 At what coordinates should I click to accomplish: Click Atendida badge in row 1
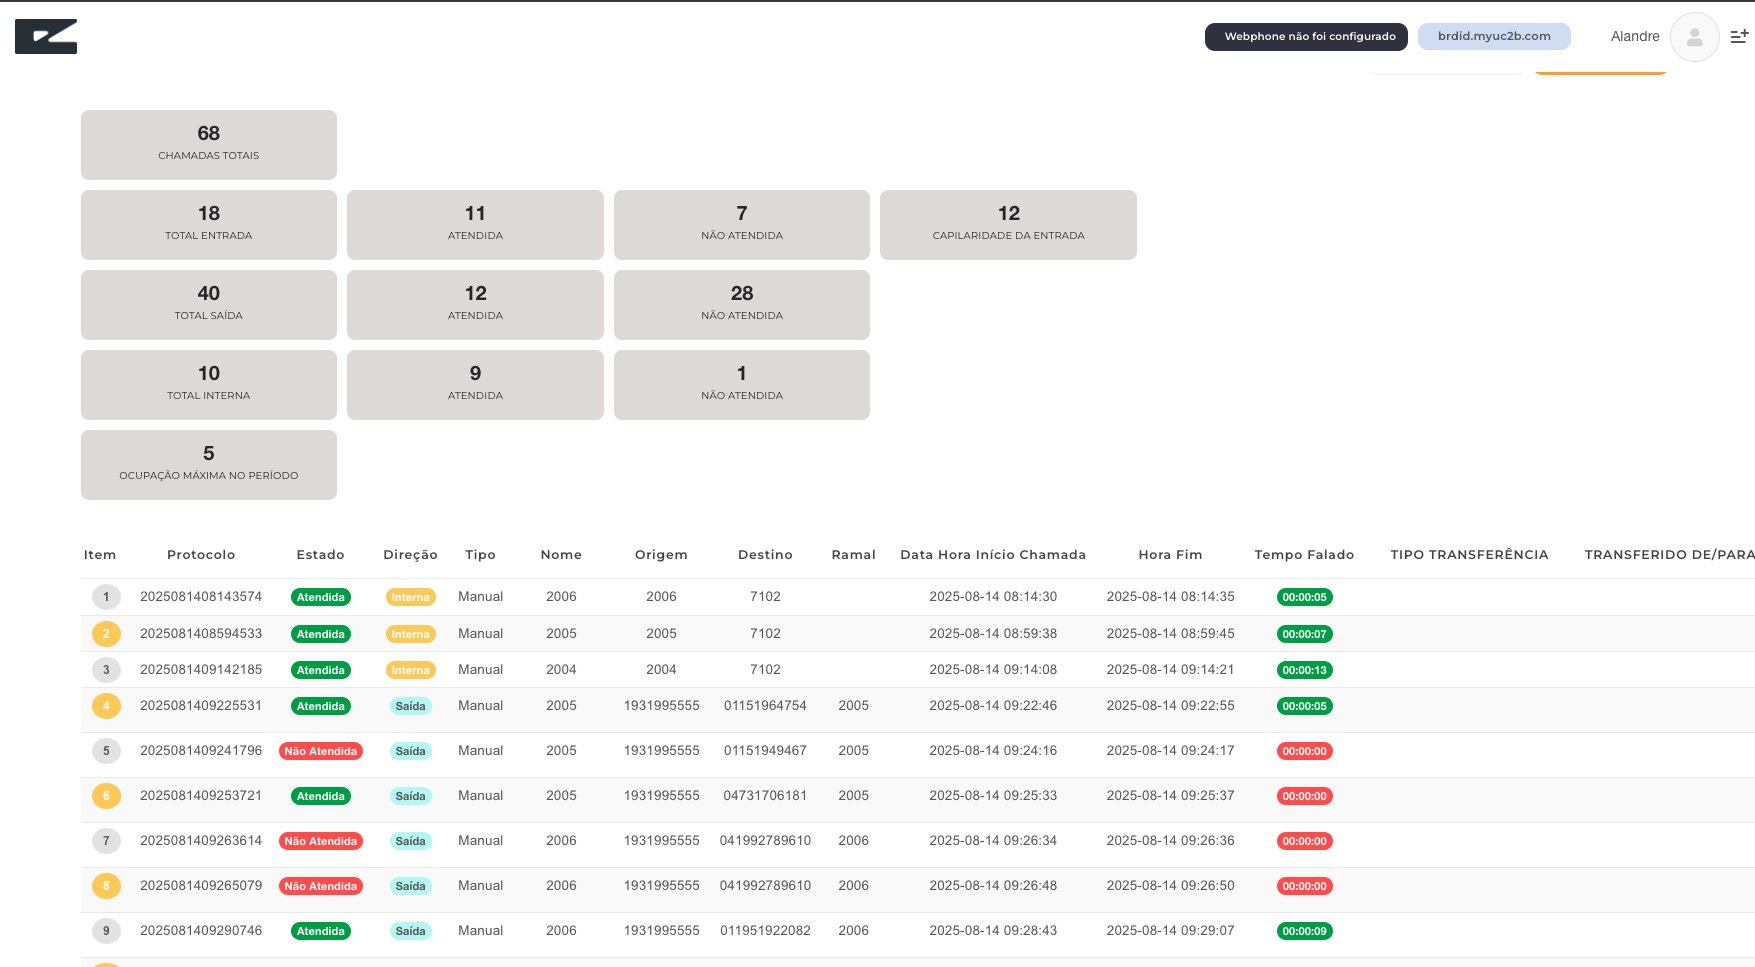tap(321, 597)
